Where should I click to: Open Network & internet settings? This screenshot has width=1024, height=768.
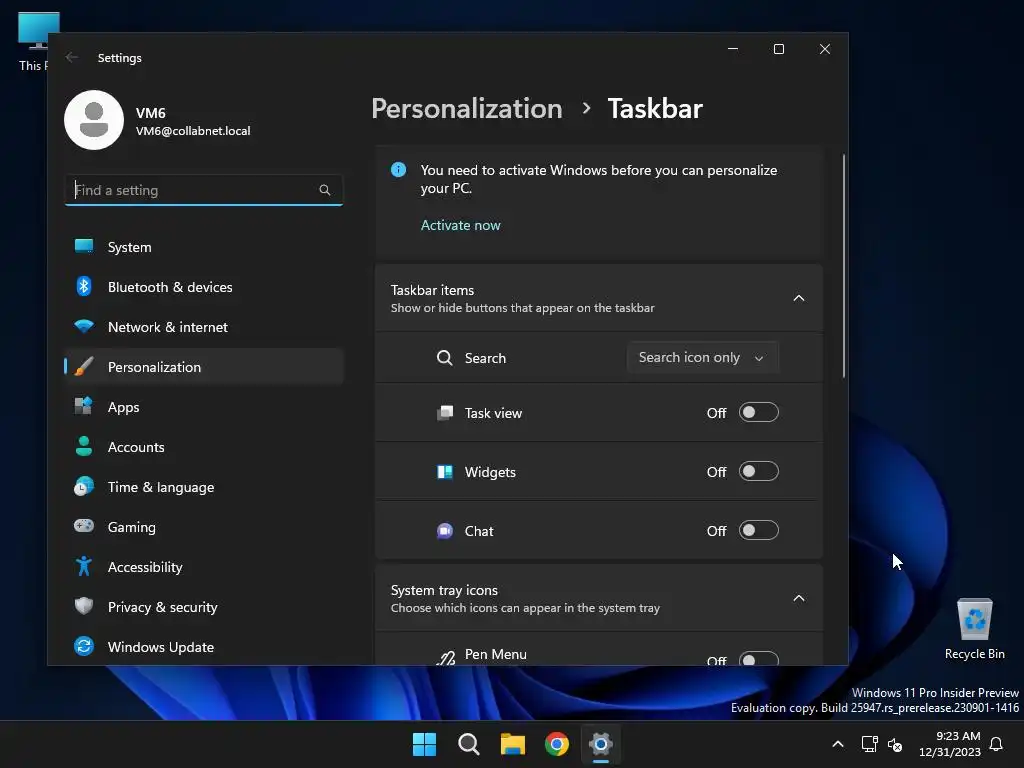(204, 327)
